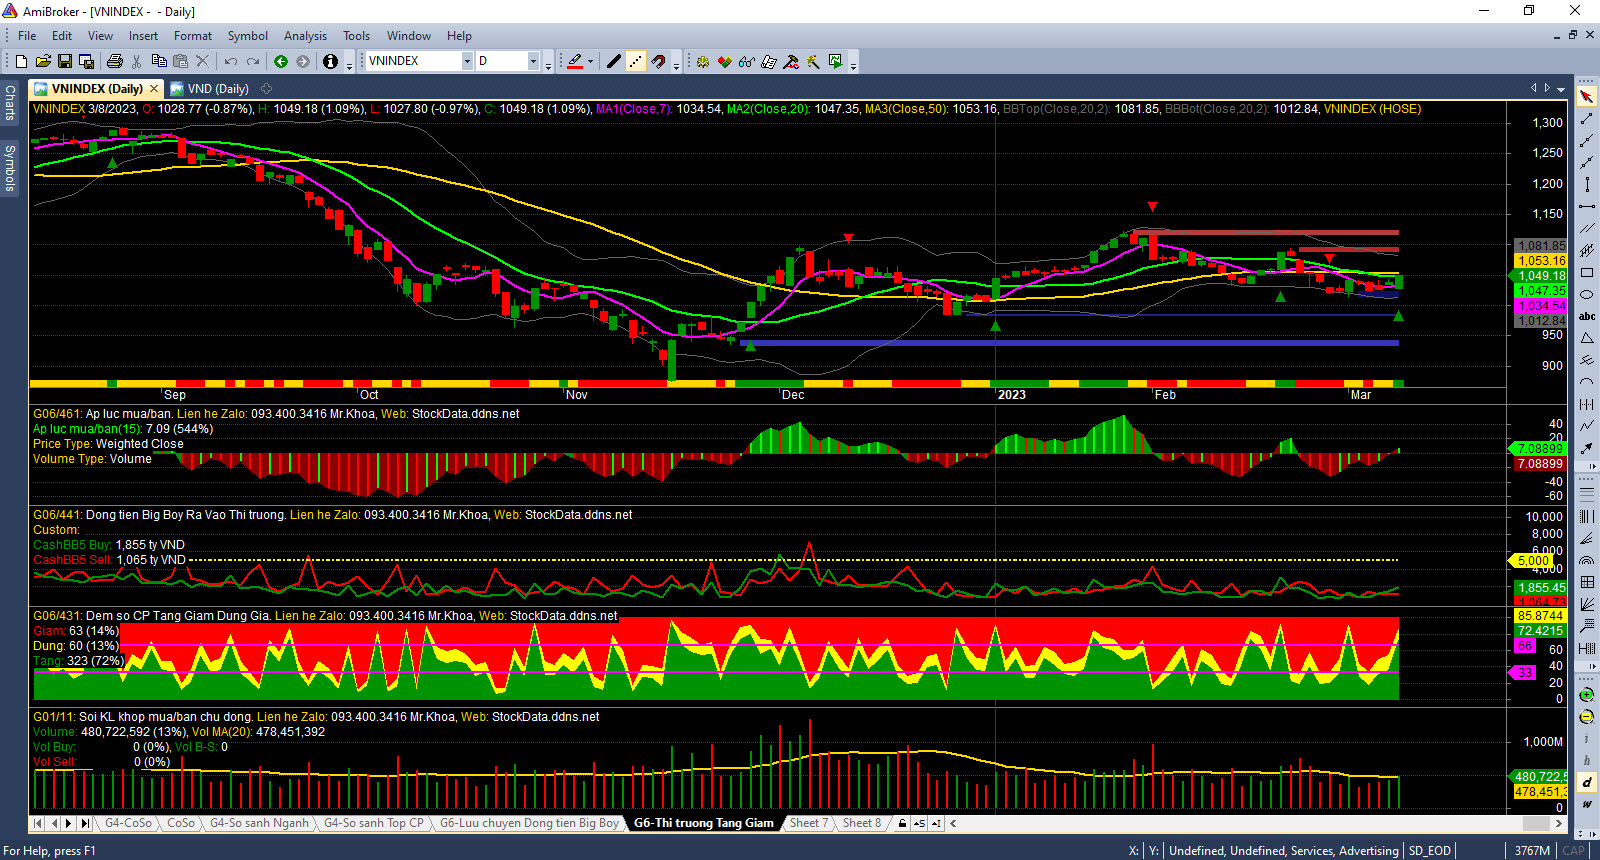Image resolution: width=1600 pixels, height=860 pixels.
Task: Expand the Symbols side panel
Action: click(x=9, y=167)
